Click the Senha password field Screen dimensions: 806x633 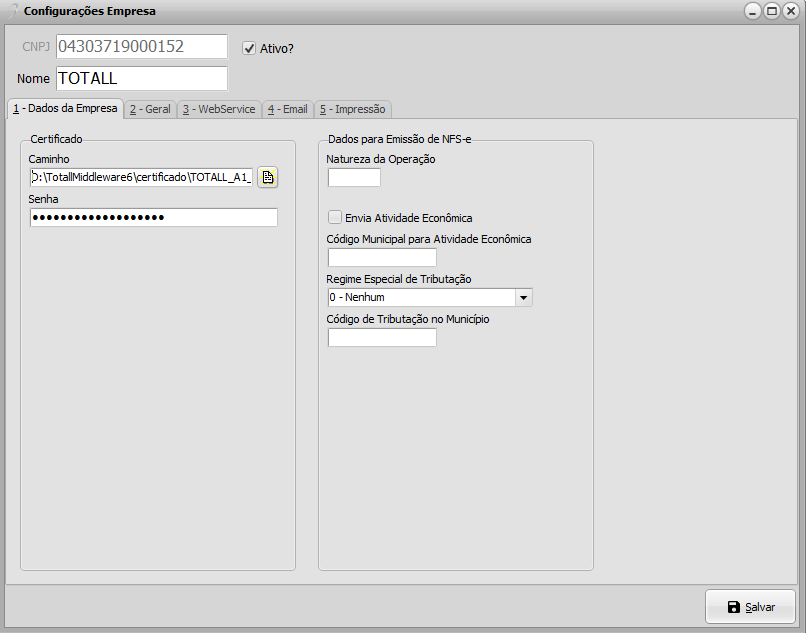[153, 218]
